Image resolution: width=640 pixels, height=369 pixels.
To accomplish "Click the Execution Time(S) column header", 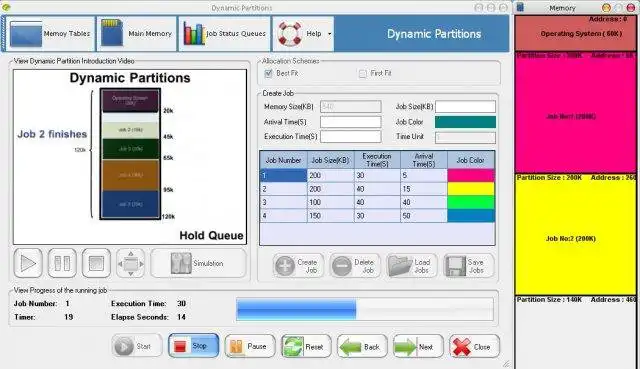I will click(x=377, y=160).
